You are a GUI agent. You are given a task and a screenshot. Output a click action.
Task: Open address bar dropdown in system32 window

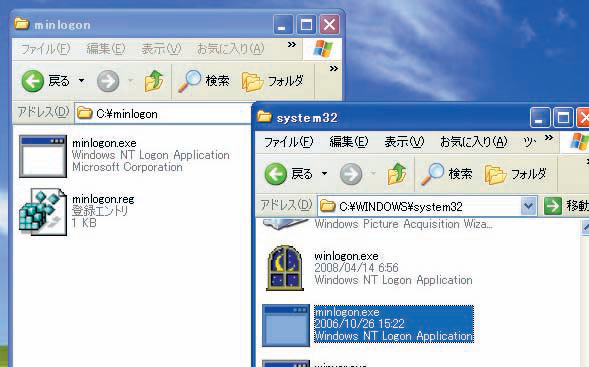[529, 206]
